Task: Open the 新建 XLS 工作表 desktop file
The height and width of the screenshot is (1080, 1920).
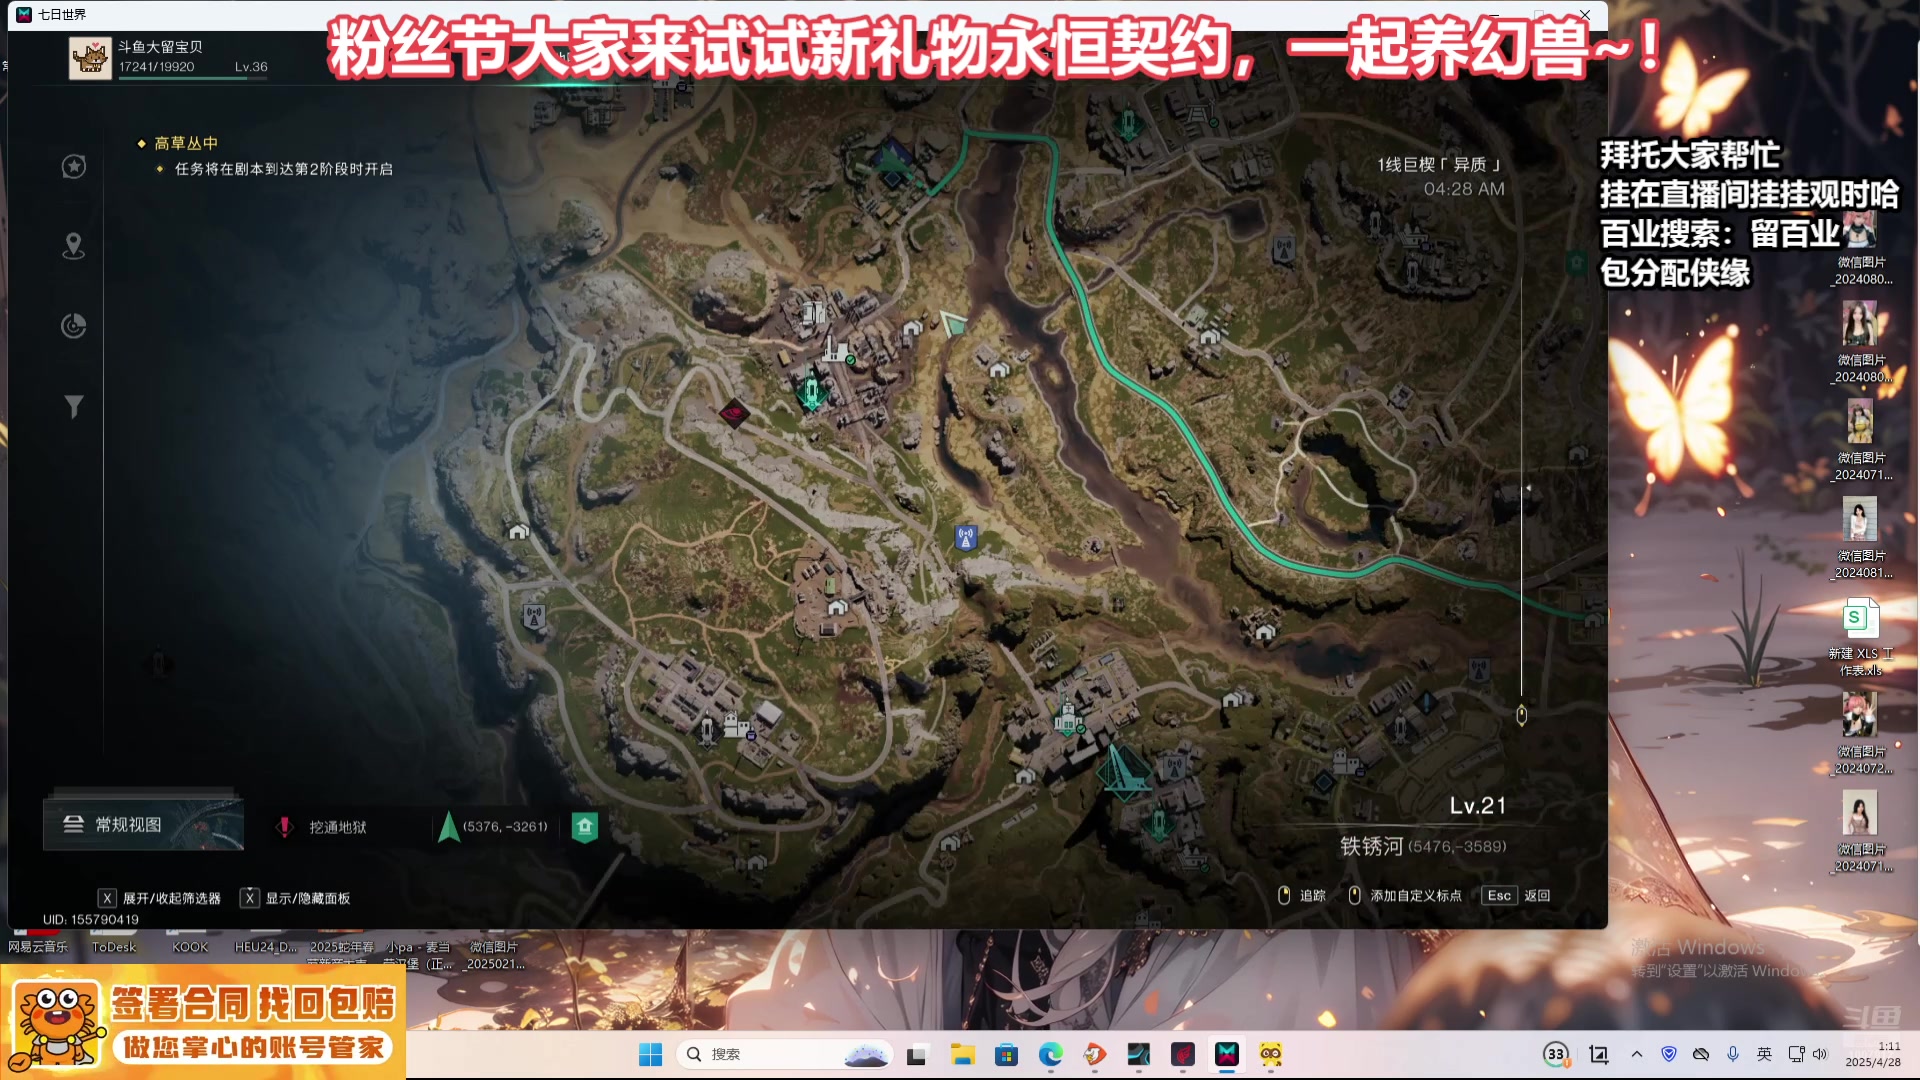Action: coord(1861,637)
